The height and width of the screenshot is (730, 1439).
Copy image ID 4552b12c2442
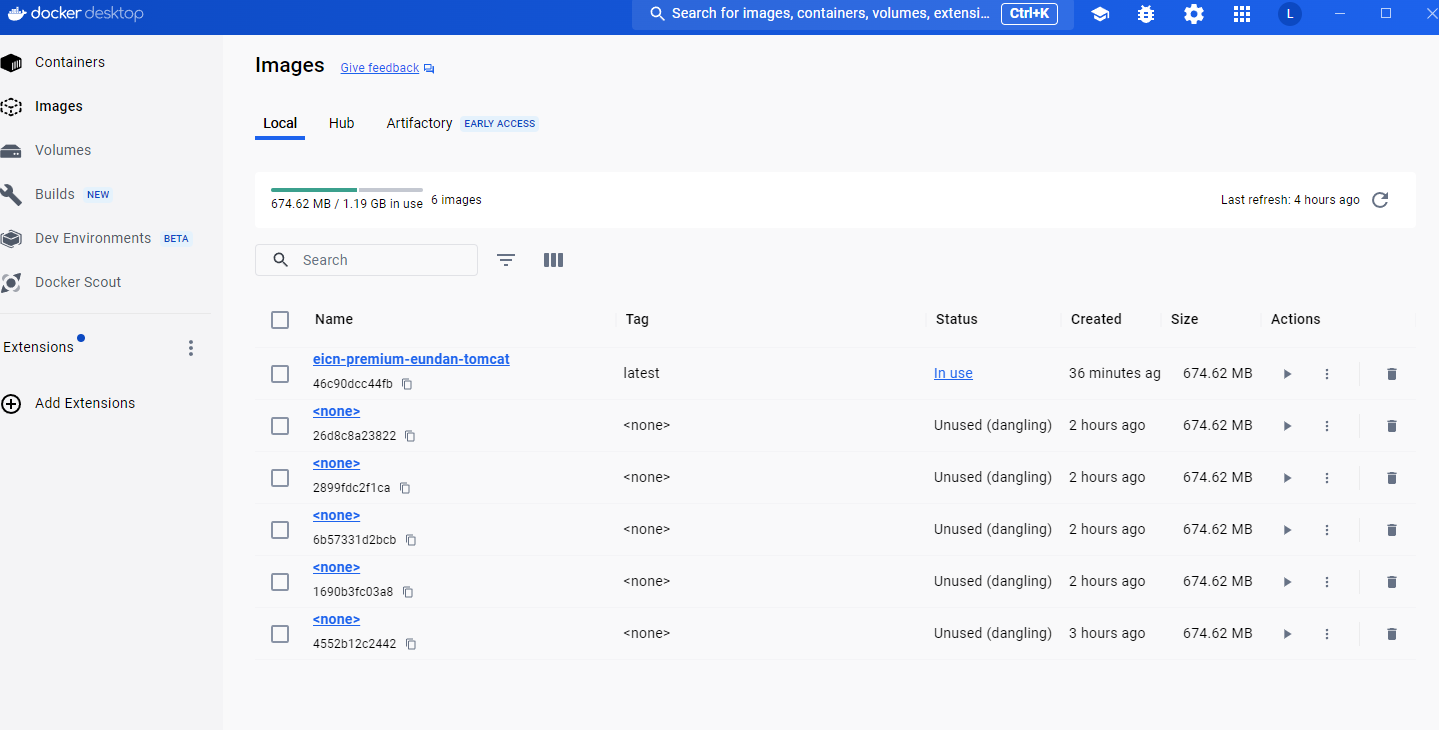click(x=410, y=644)
